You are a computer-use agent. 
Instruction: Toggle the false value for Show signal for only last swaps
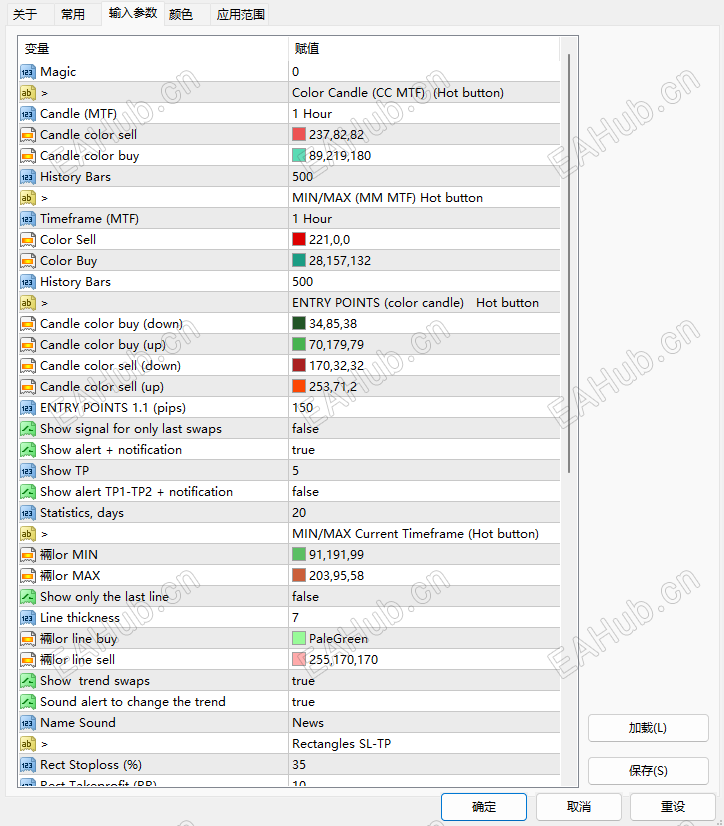pyautogui.click(x=305, y=429)
